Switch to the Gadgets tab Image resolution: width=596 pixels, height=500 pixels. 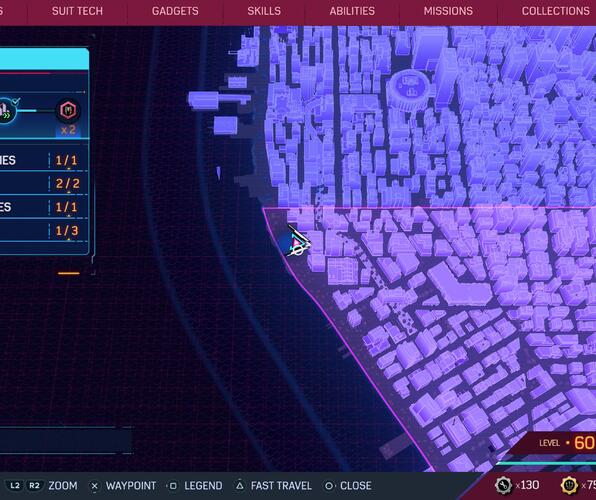(175, 11)
